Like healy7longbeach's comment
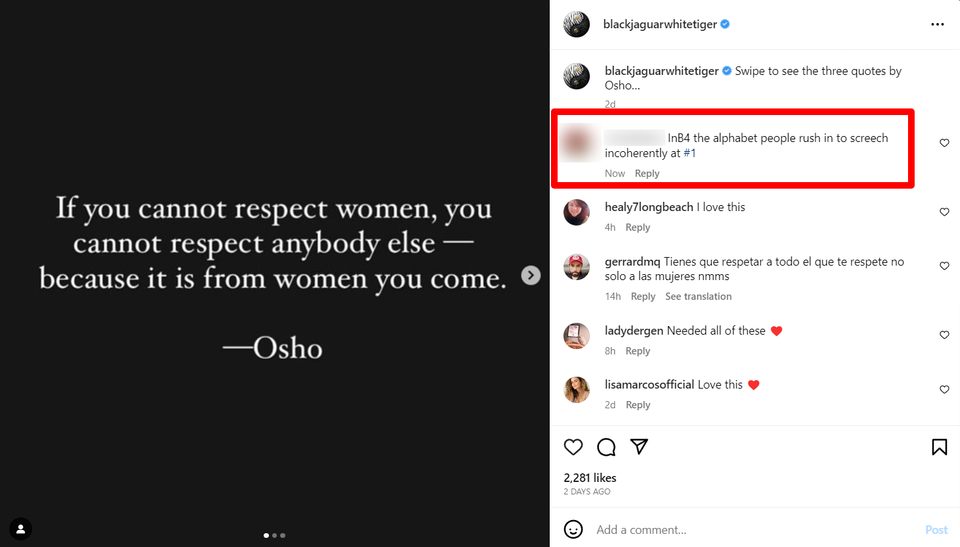Viewport: 960px width, 547px height. pos(944,212)
